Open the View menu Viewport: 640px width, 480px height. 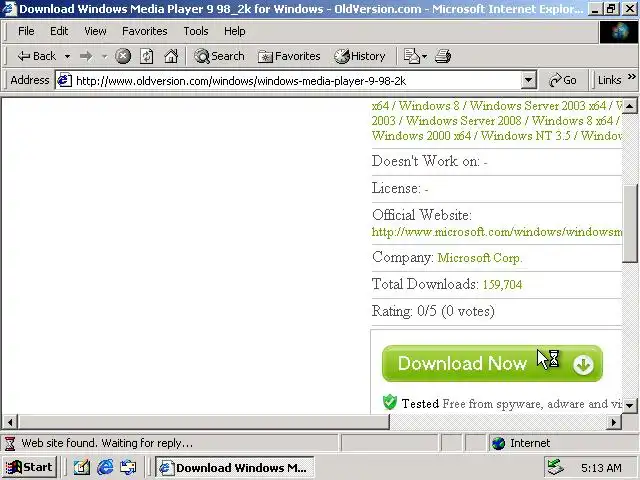point(95,31)
